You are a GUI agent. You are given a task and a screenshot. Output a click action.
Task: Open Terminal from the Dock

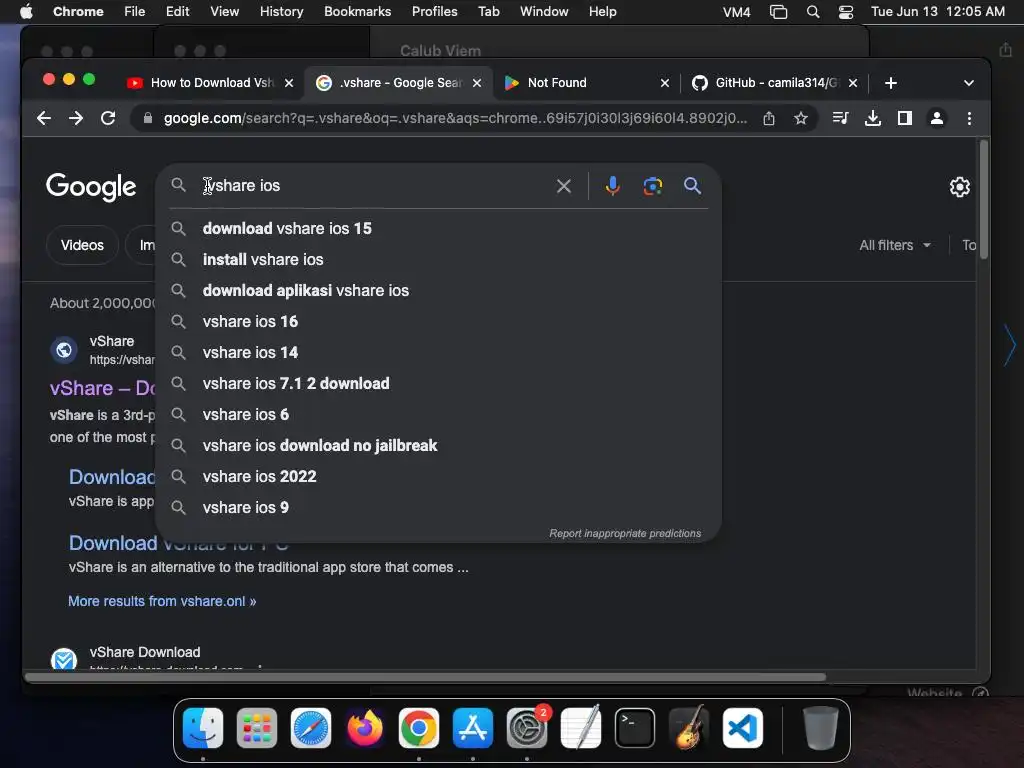pos(635,728)
